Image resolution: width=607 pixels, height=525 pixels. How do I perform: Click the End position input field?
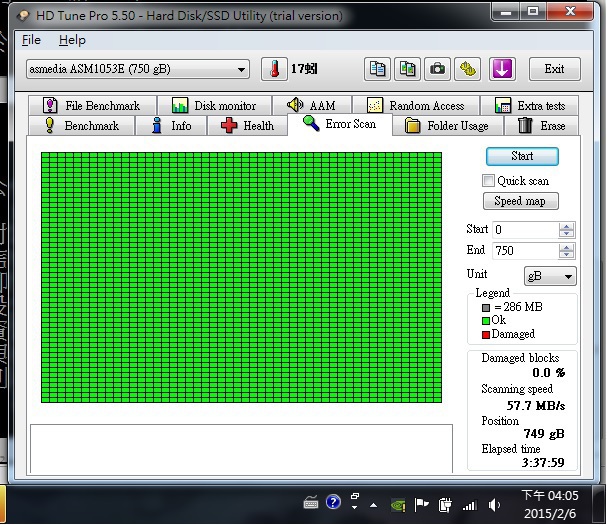point(525,251)
